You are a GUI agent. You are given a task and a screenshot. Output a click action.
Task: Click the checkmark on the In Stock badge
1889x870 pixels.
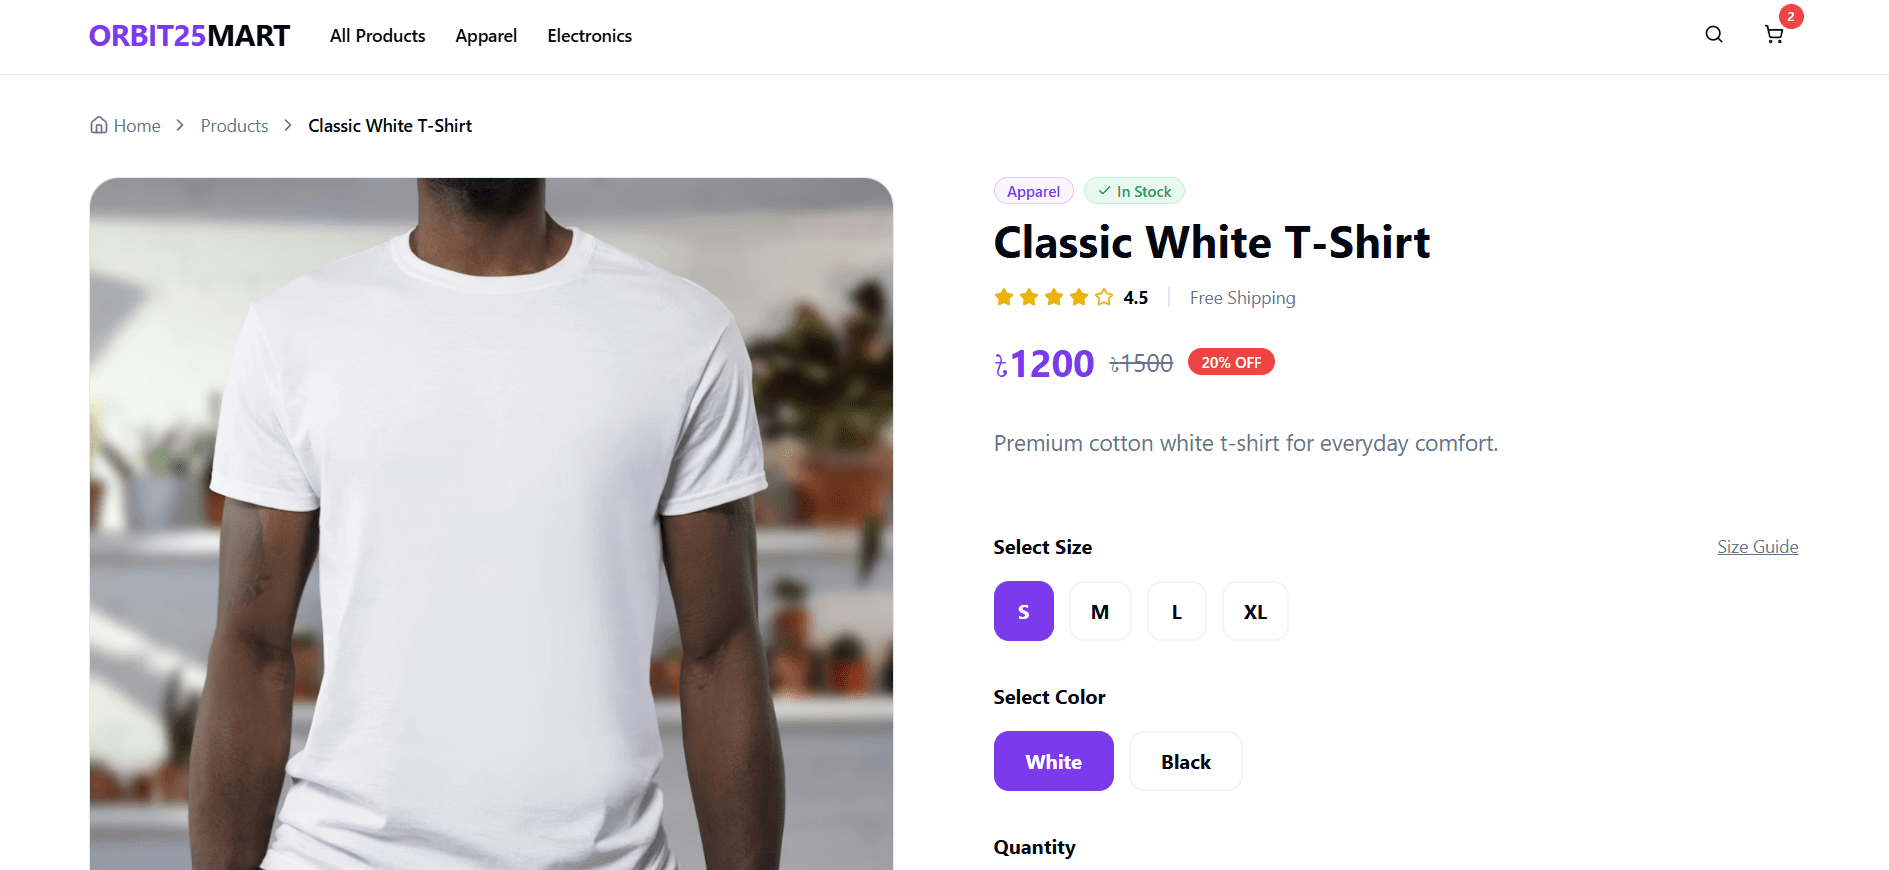click(x=1105, y=190)
